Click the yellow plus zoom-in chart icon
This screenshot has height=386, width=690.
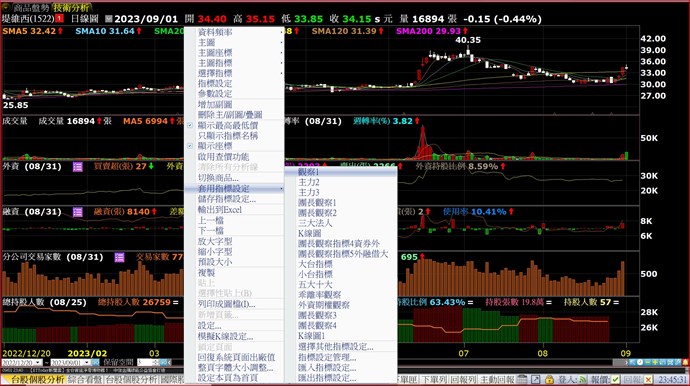655,362
